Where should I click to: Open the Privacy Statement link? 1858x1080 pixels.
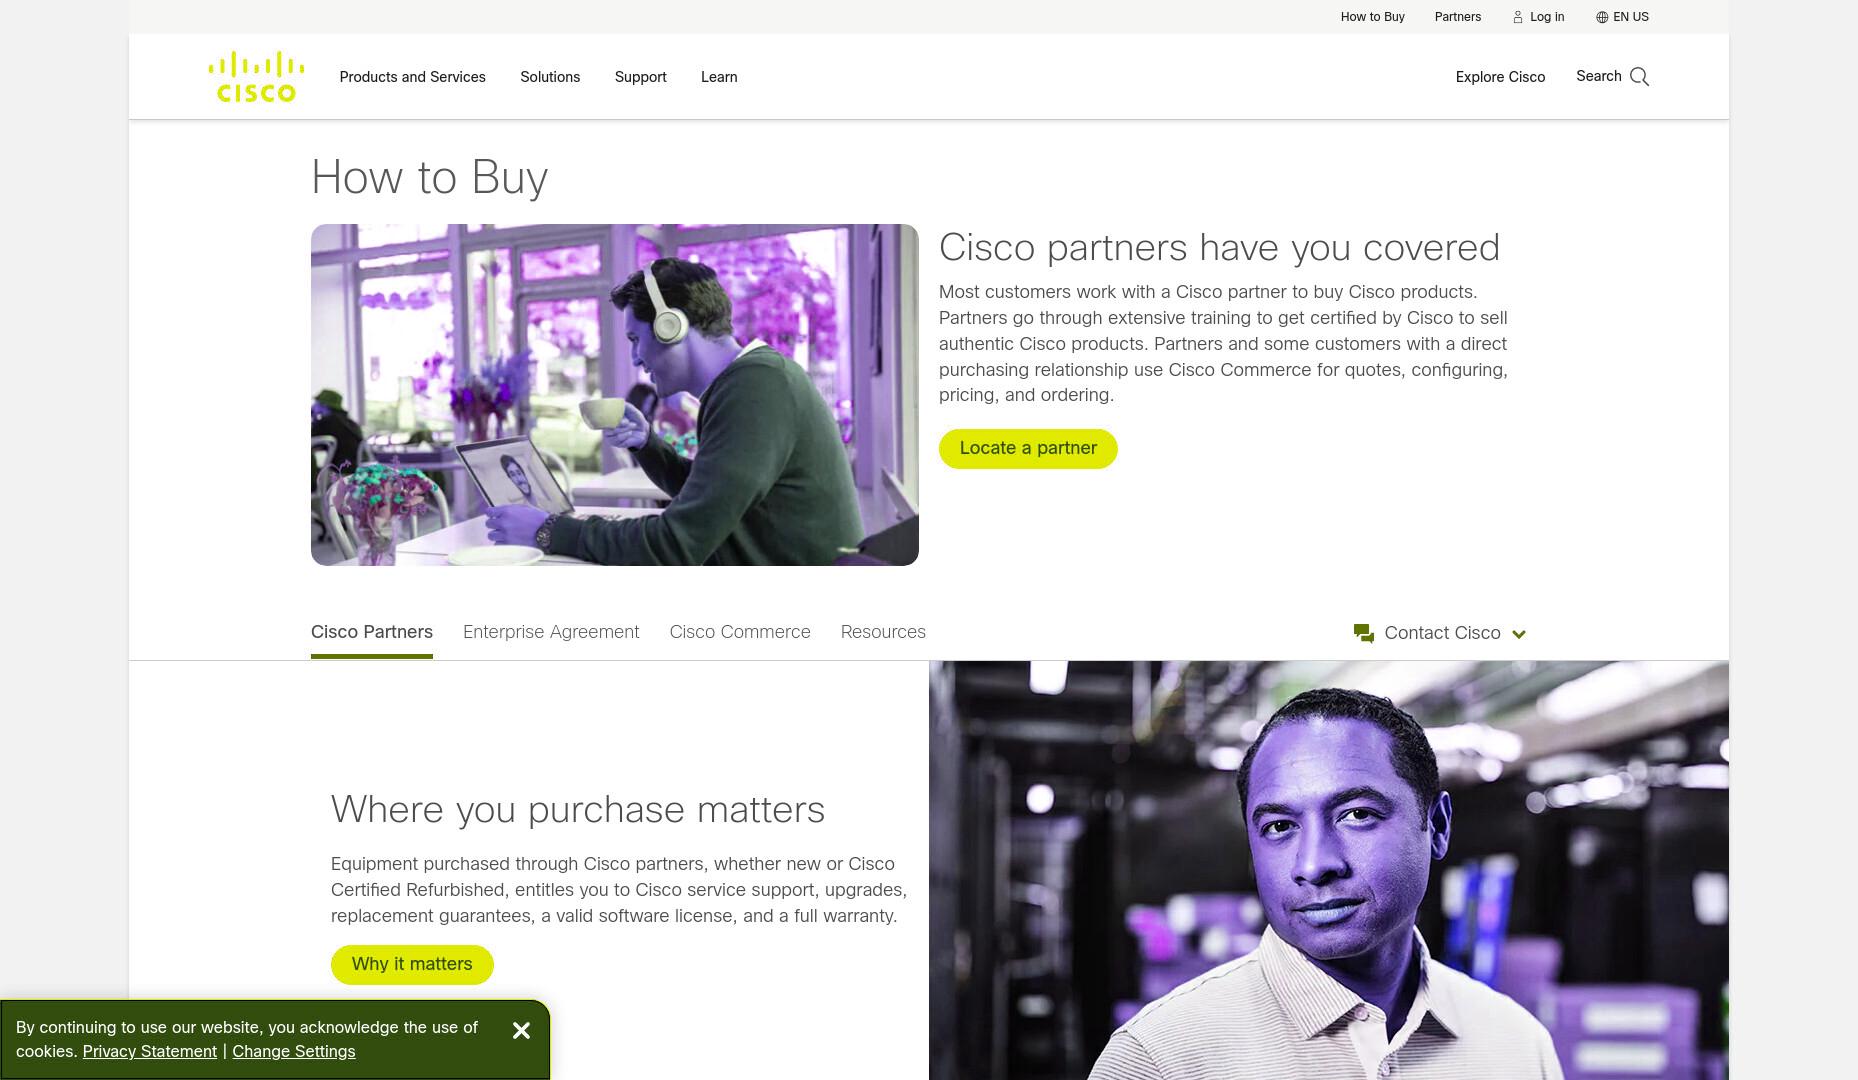[x=150, y=1051]
